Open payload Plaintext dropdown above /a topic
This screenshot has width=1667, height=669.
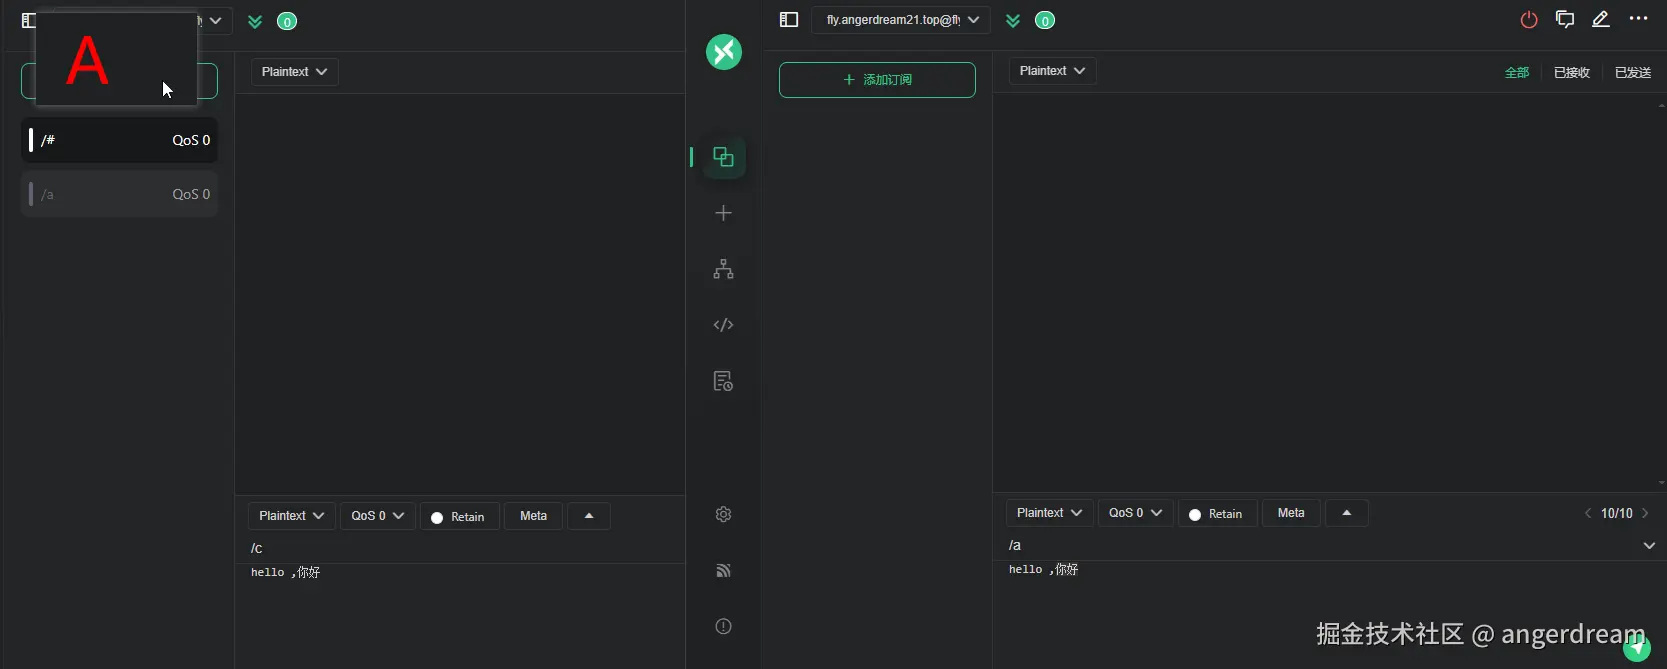(1049, 513)
